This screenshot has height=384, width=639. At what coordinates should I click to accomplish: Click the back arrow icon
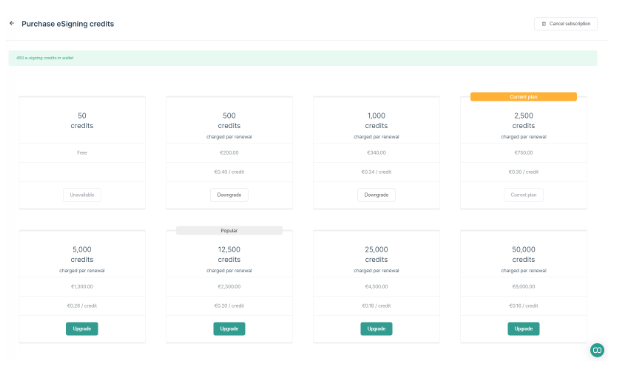click(12, 23)
